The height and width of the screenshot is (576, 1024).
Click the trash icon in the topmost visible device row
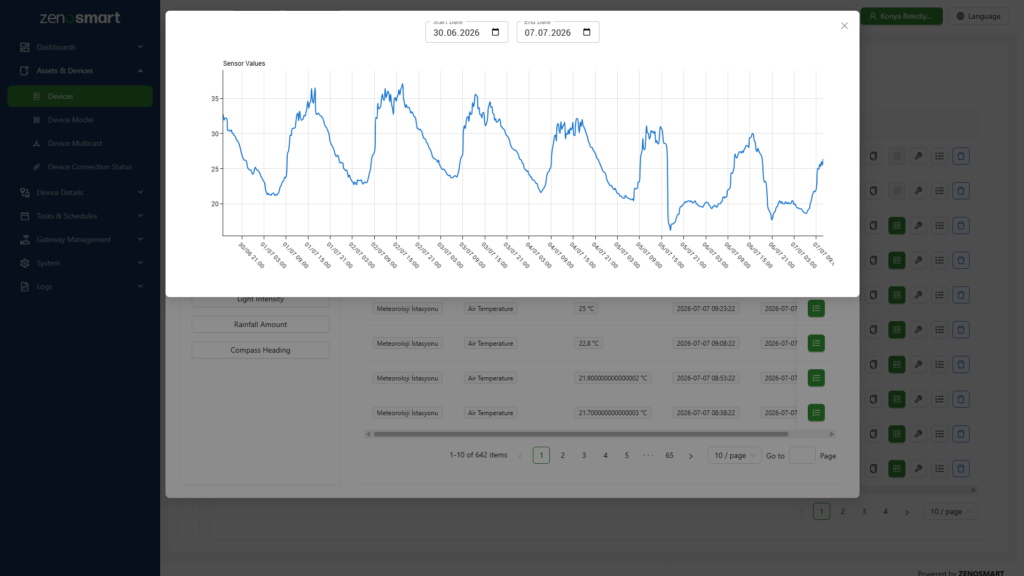tap(961, 156)
